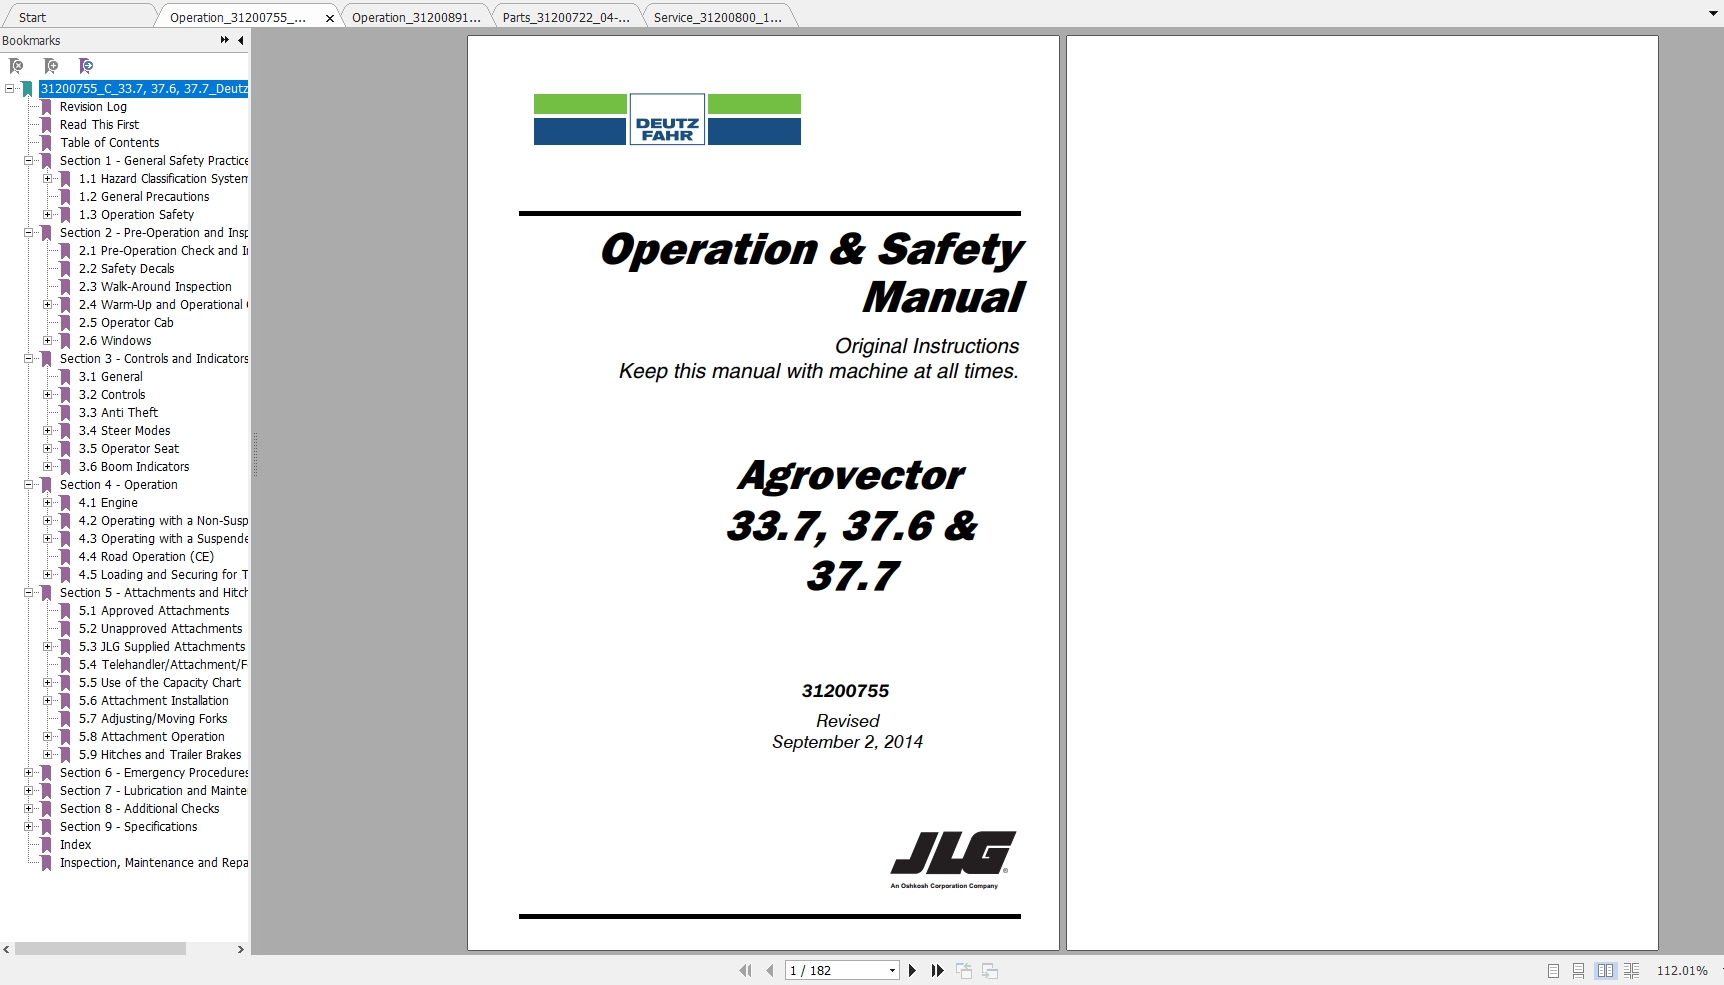Collapse the root 31200755 bookmark
Image resolution: width=1724 pixels, height=985 pixels.
tap(10, 88)
